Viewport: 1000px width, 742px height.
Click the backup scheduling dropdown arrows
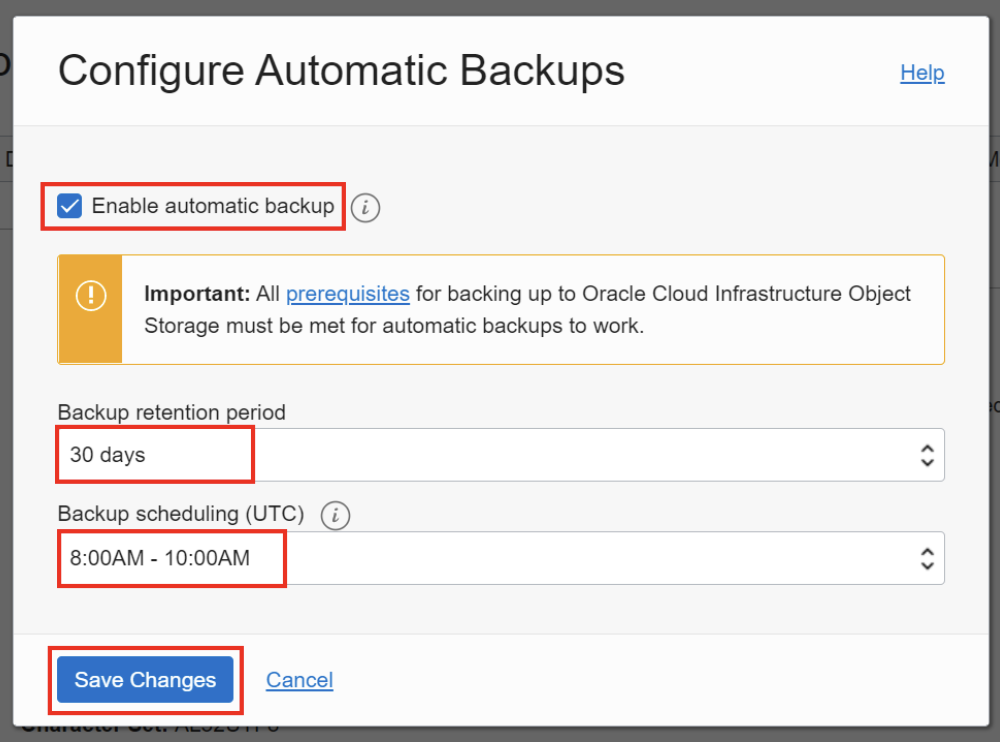926,558
